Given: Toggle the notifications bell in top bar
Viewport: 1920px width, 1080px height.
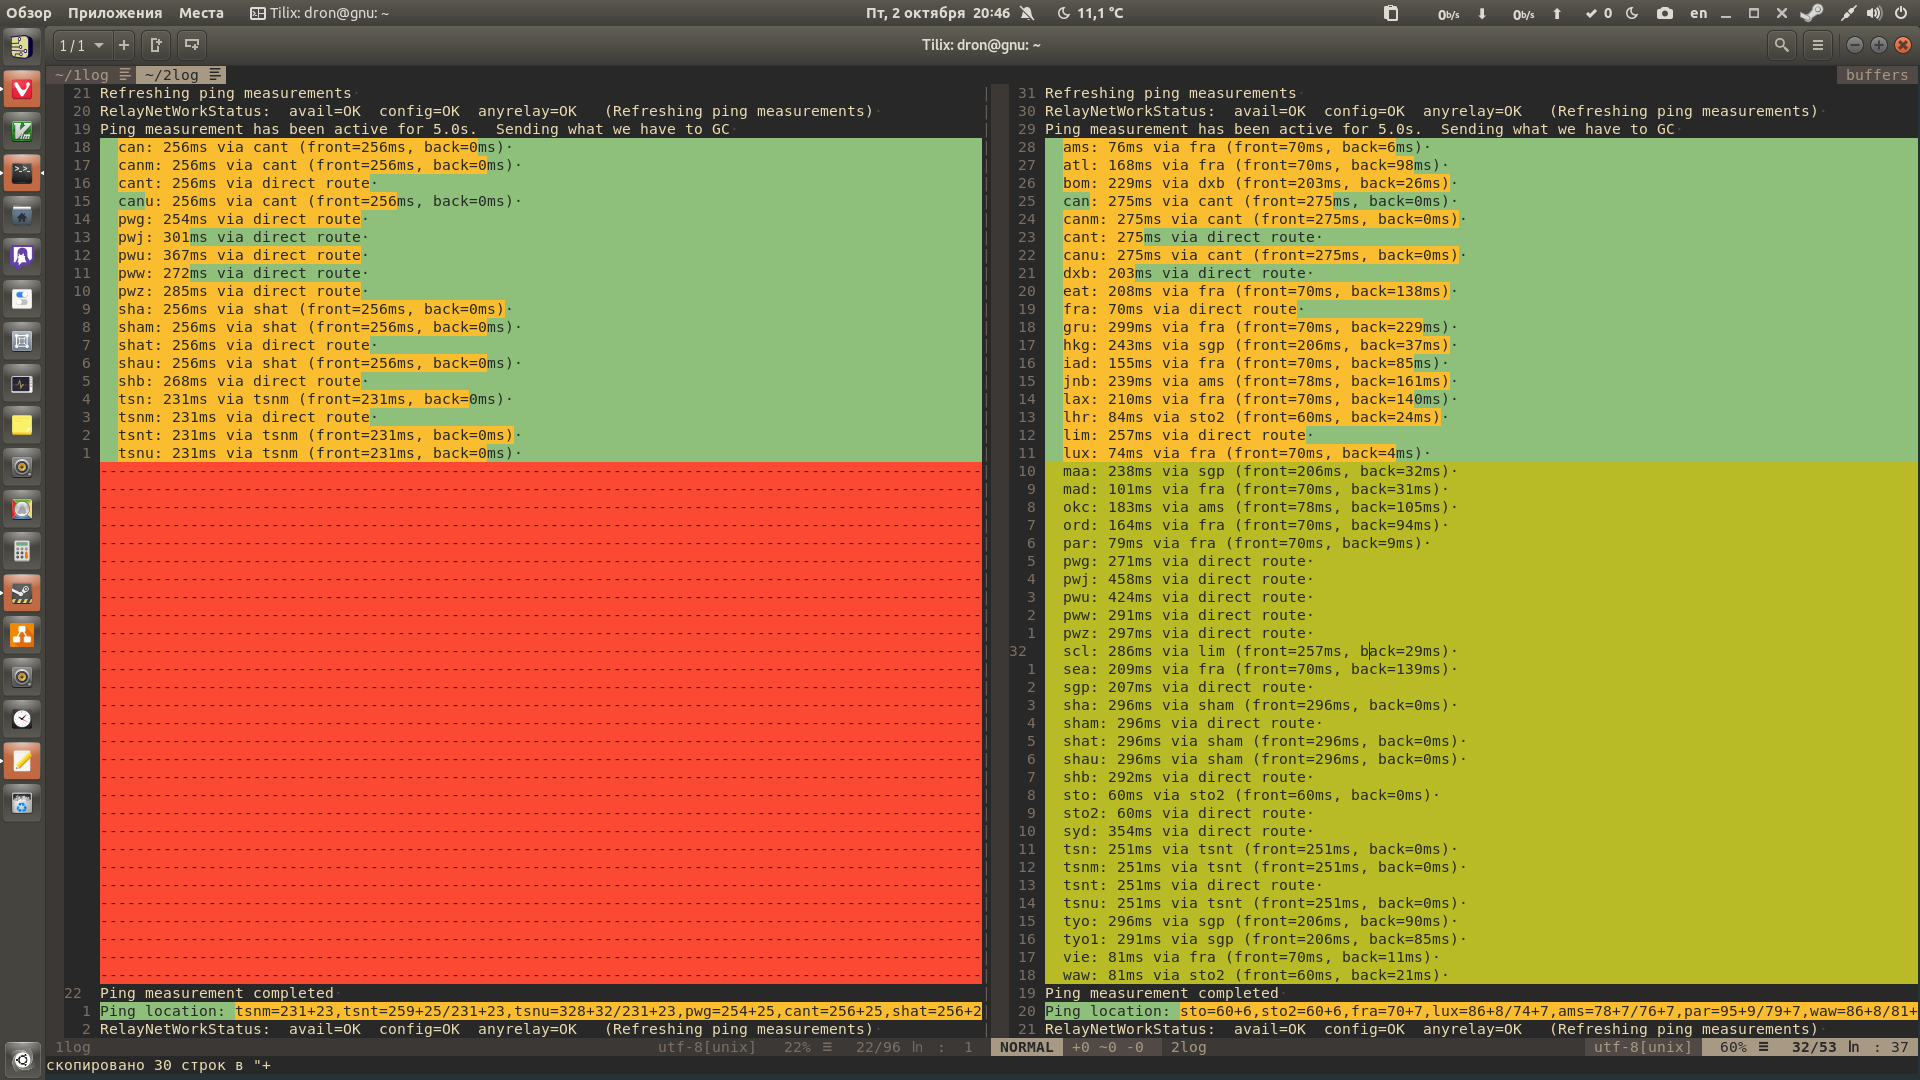Looking at the screenshot, I should coord(1027,13).
